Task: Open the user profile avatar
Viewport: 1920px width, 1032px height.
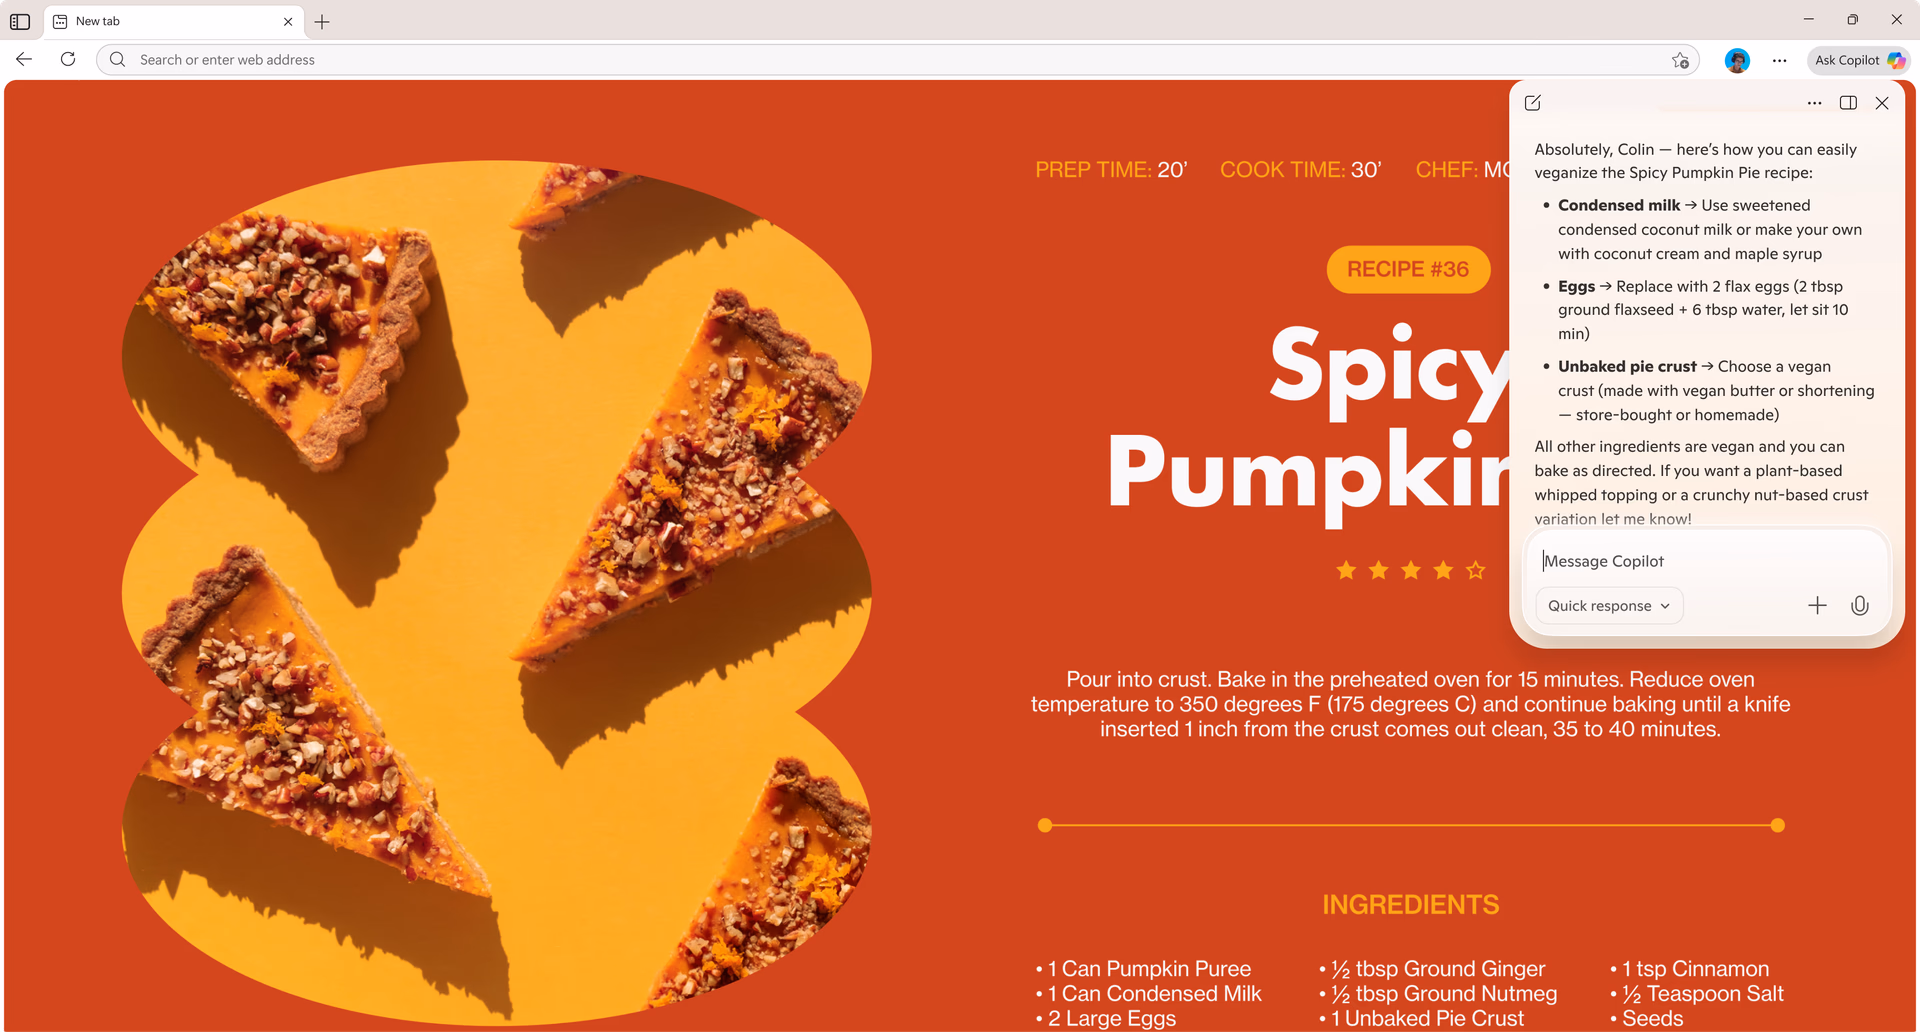Action: coord(1737,60)
